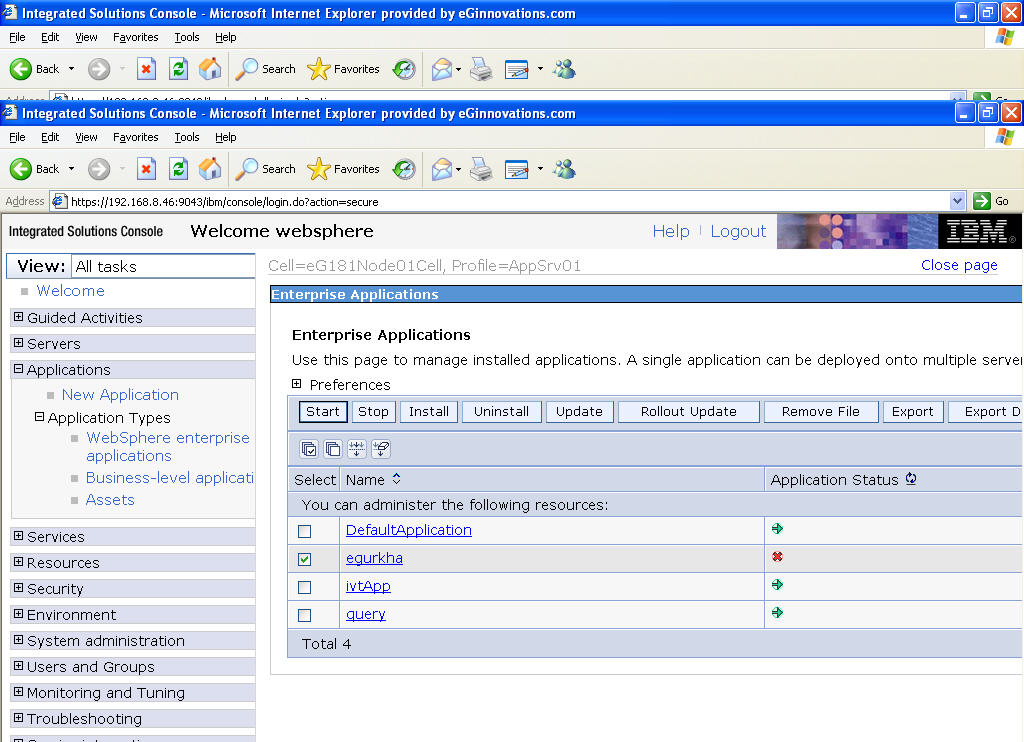Click the Back arrow in the front browser toolbar
The image size is (1024, 742).
[21, 169]
